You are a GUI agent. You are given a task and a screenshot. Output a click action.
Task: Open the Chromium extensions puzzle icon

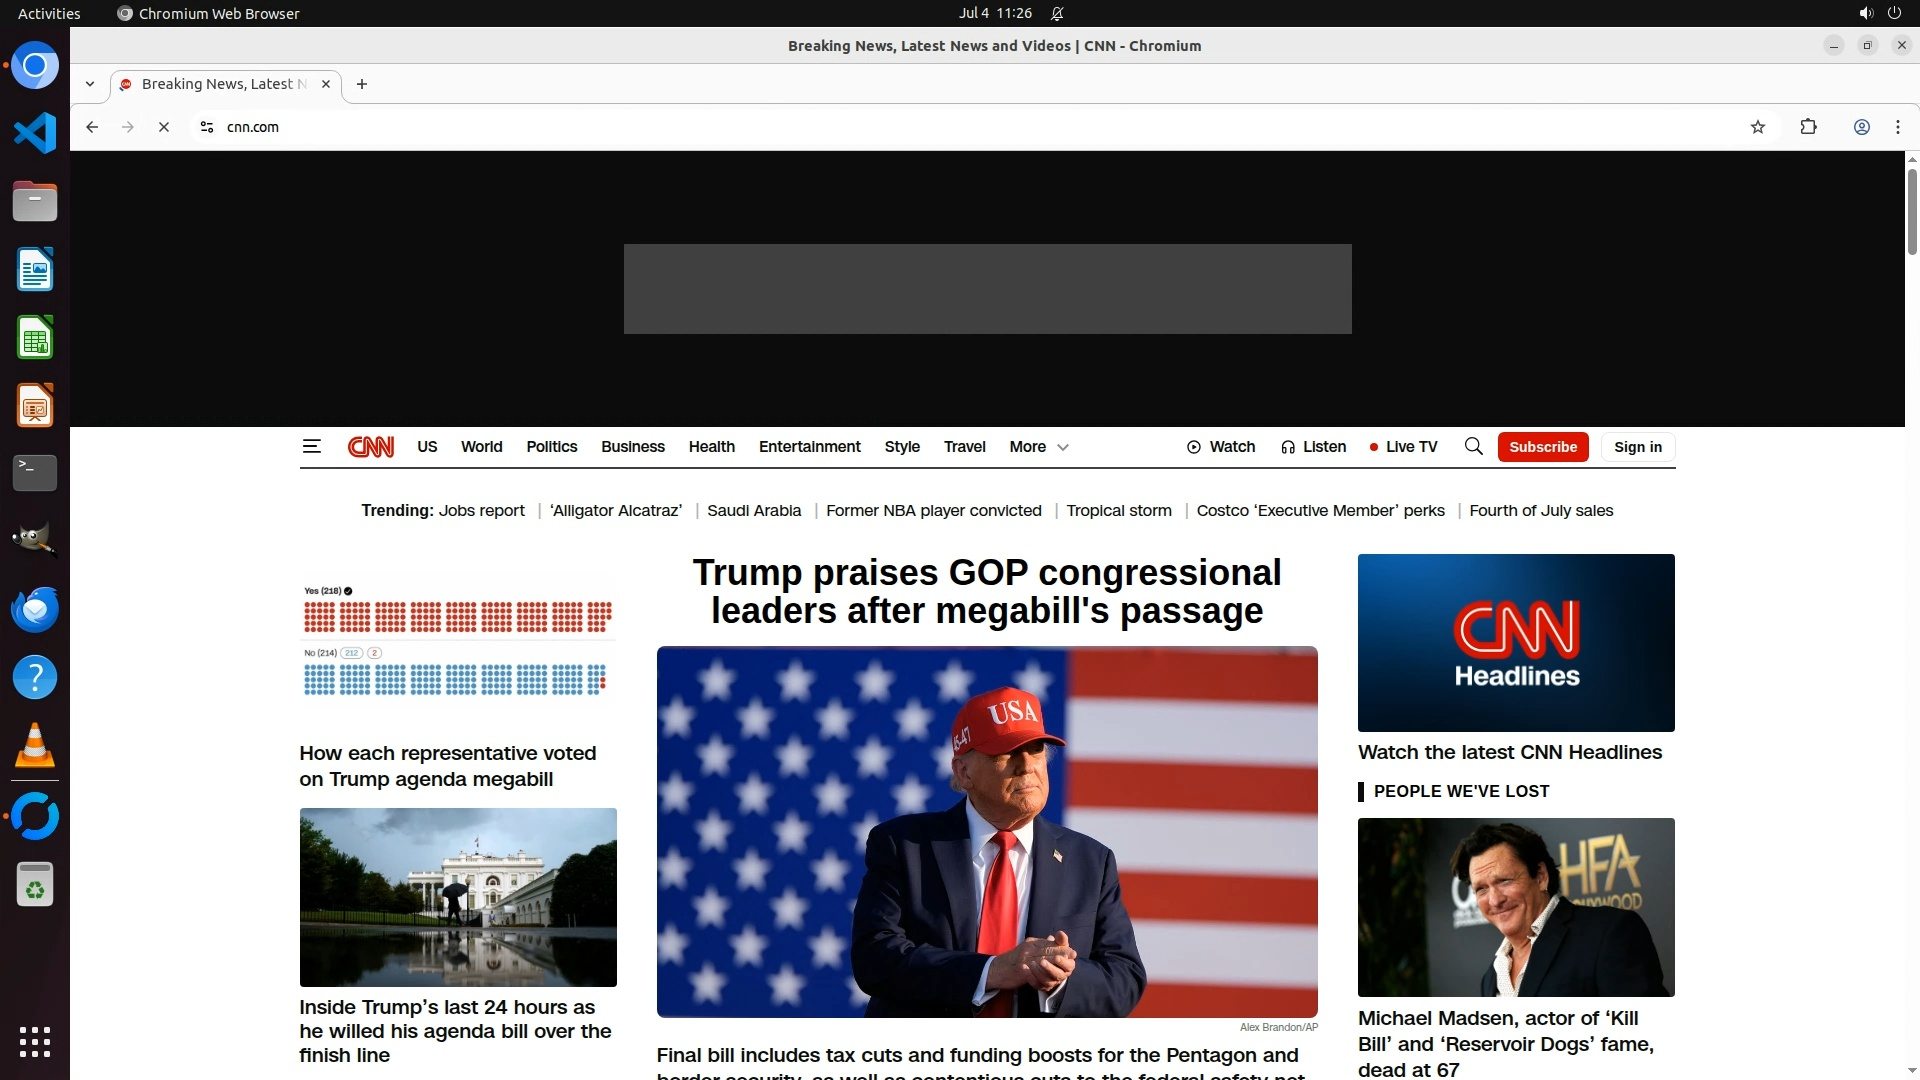coord(1808,127)
